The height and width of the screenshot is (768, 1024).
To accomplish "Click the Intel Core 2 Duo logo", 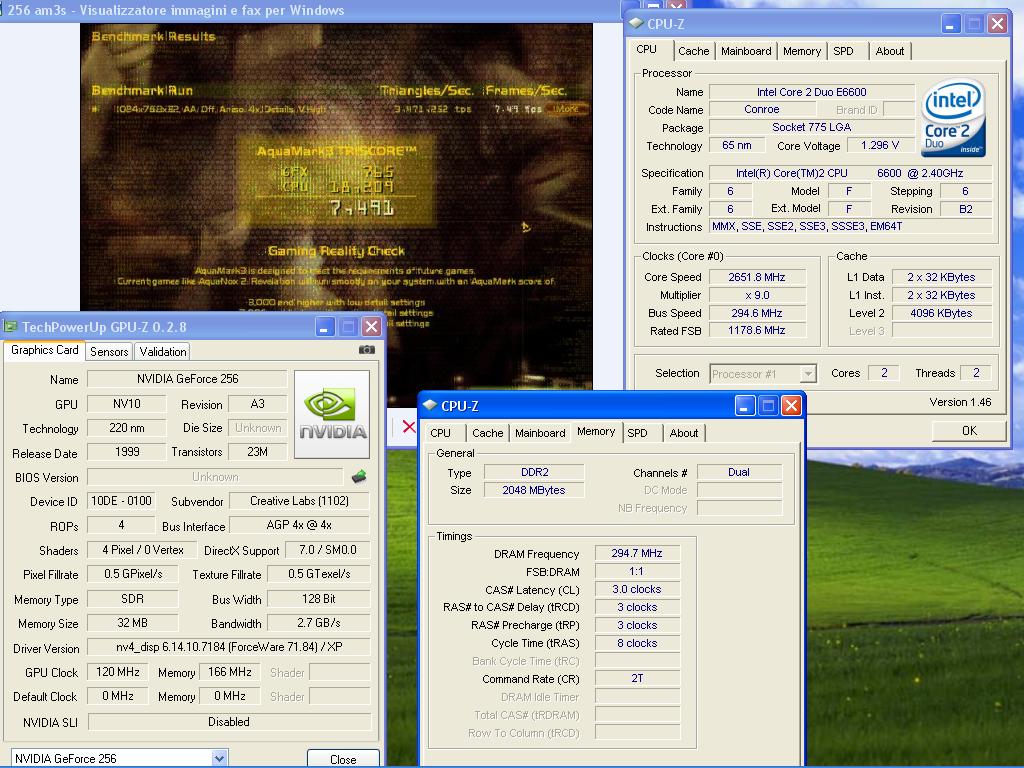I will 953,118.
